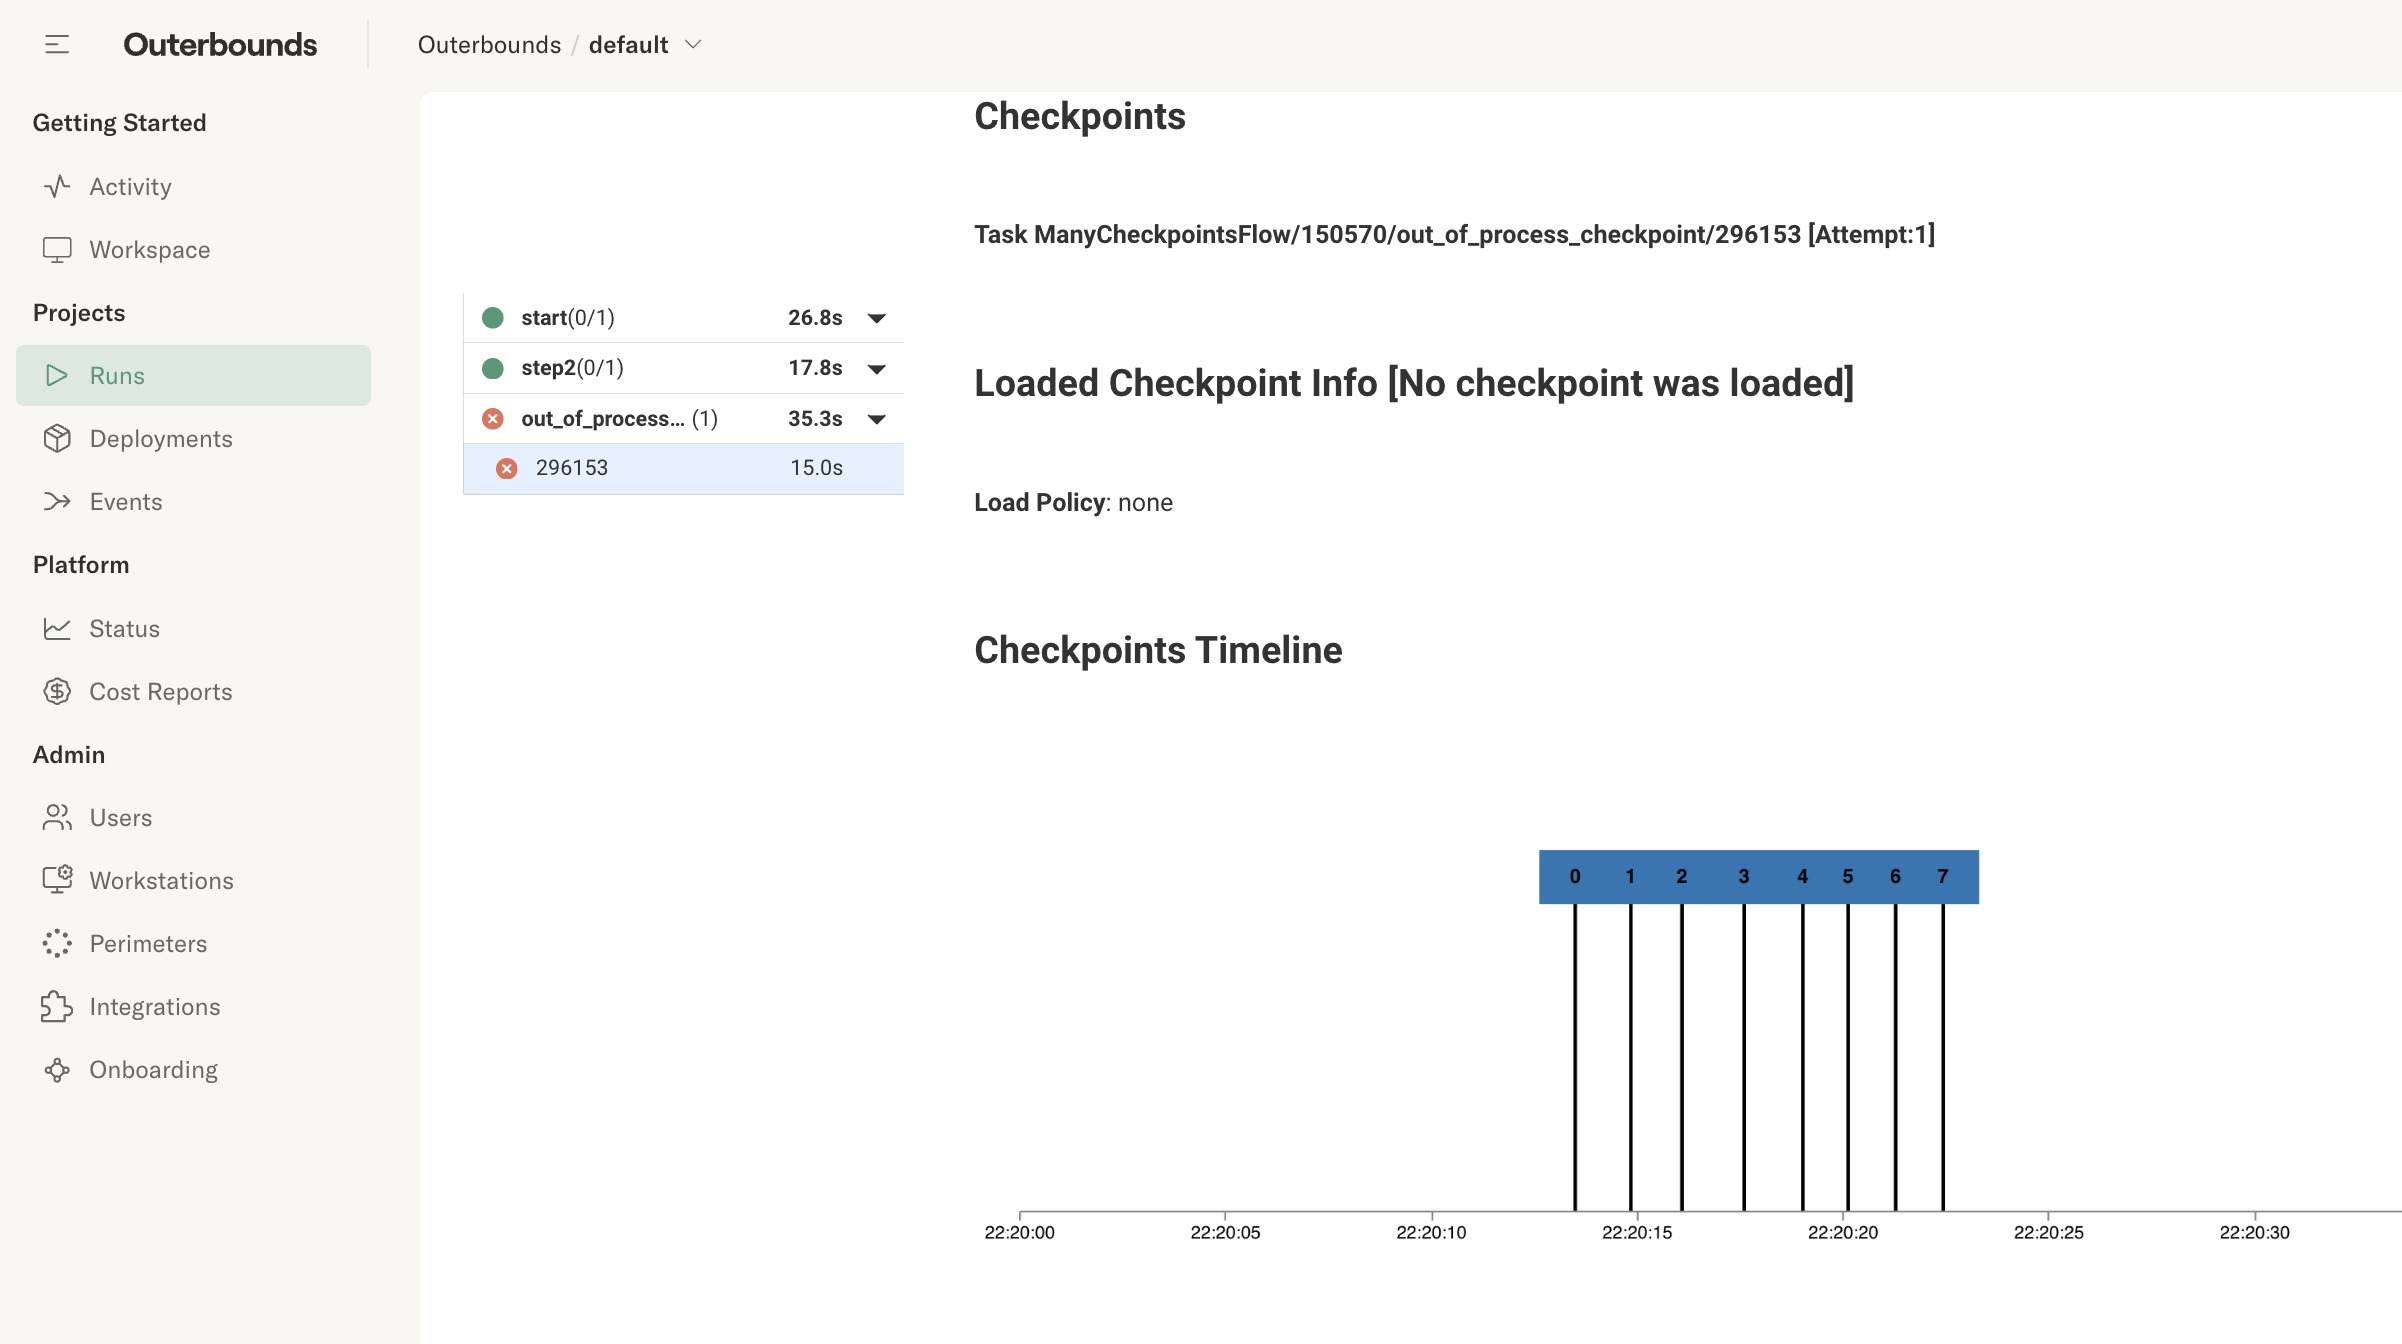2402x1344 pixels.
Task: Expand the step2(0/1) step arrow
Action: click(876, 369)
